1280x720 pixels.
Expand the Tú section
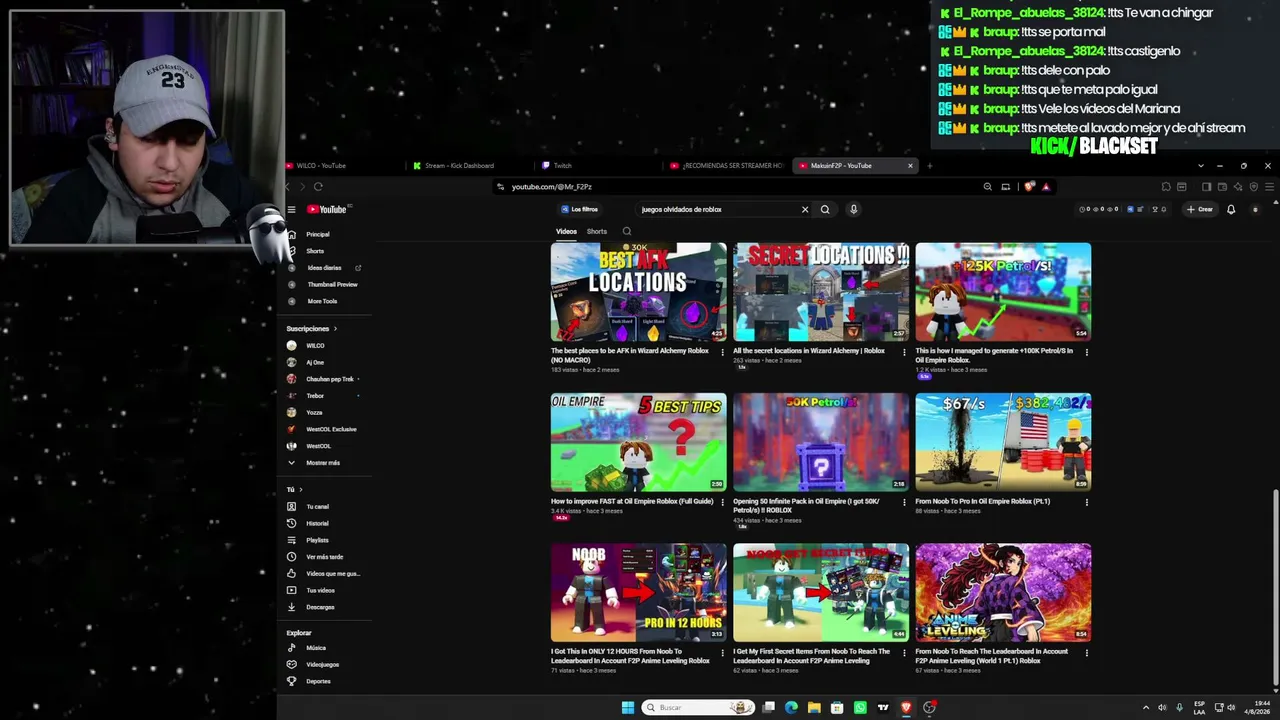(x=294, y=490)
